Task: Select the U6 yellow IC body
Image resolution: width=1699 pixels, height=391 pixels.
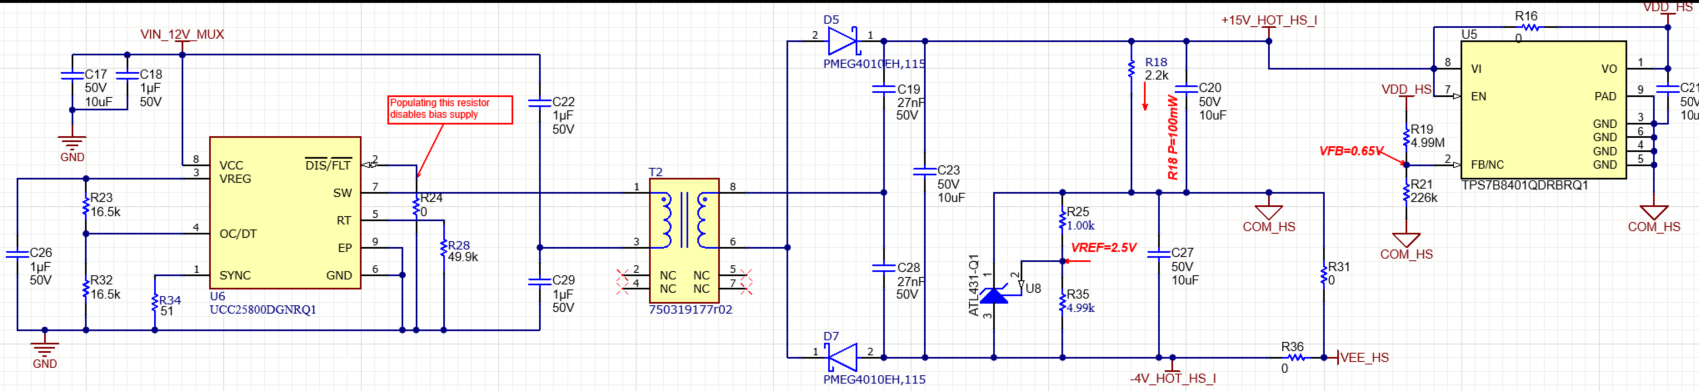Action: (285, 213)
